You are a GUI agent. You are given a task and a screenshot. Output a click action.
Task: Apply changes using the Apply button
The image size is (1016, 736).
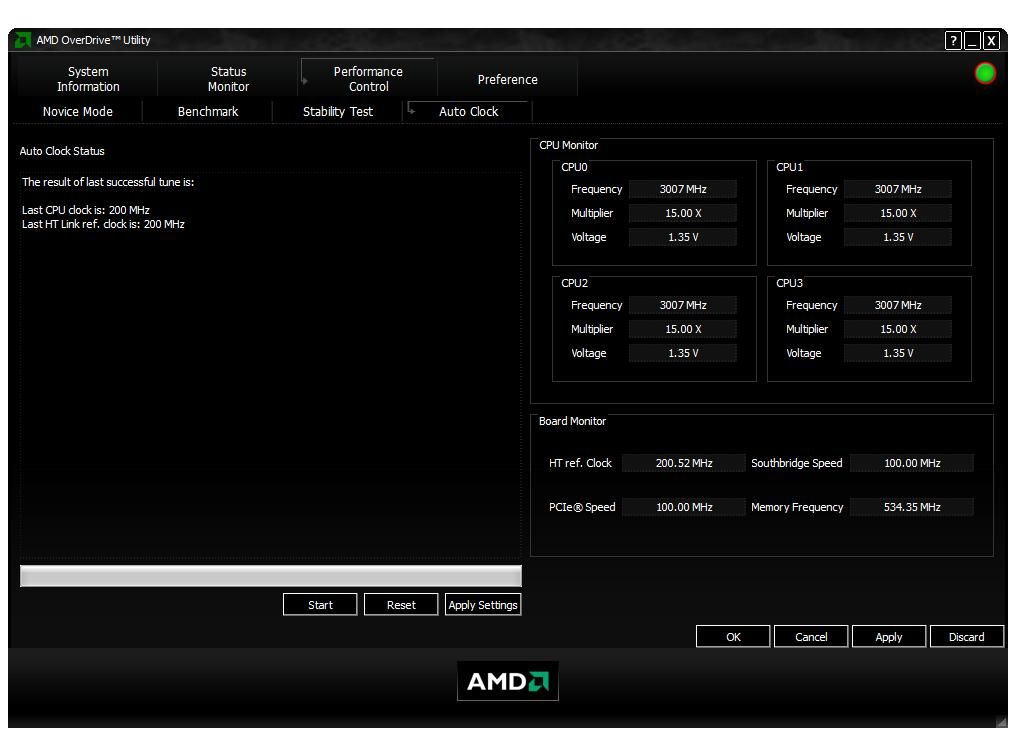889,636
